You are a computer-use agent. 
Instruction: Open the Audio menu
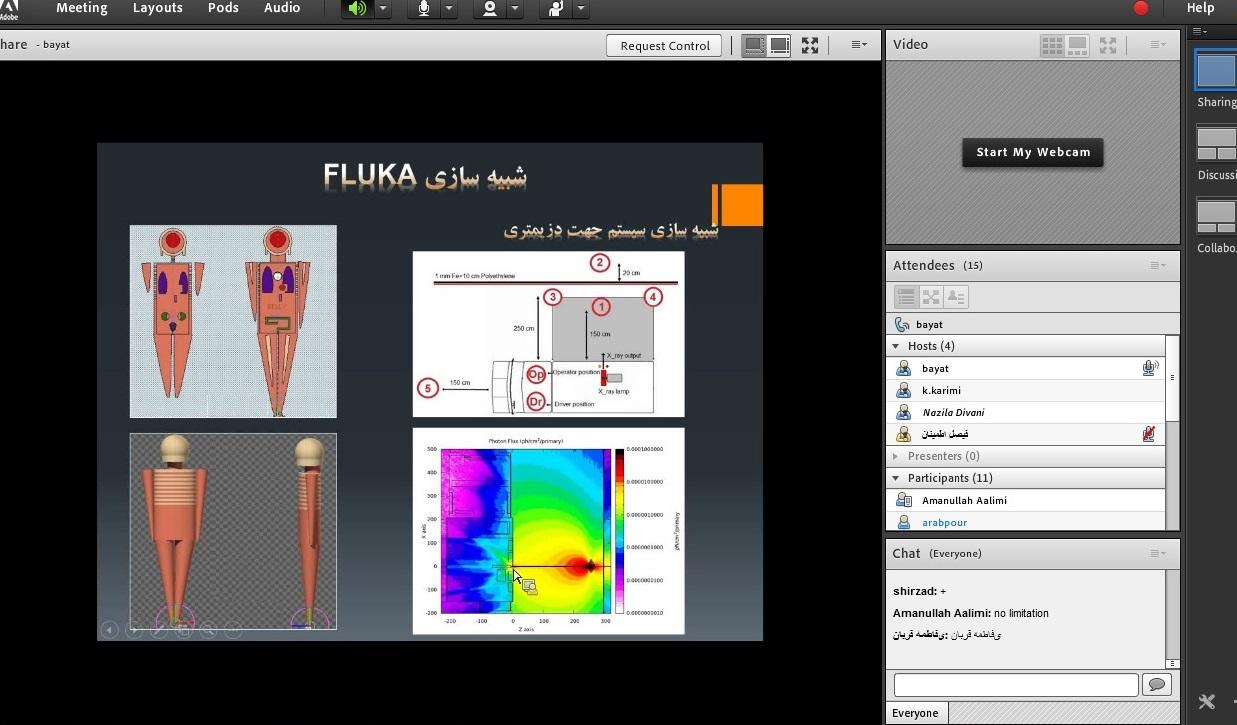(x=282, y=8)
